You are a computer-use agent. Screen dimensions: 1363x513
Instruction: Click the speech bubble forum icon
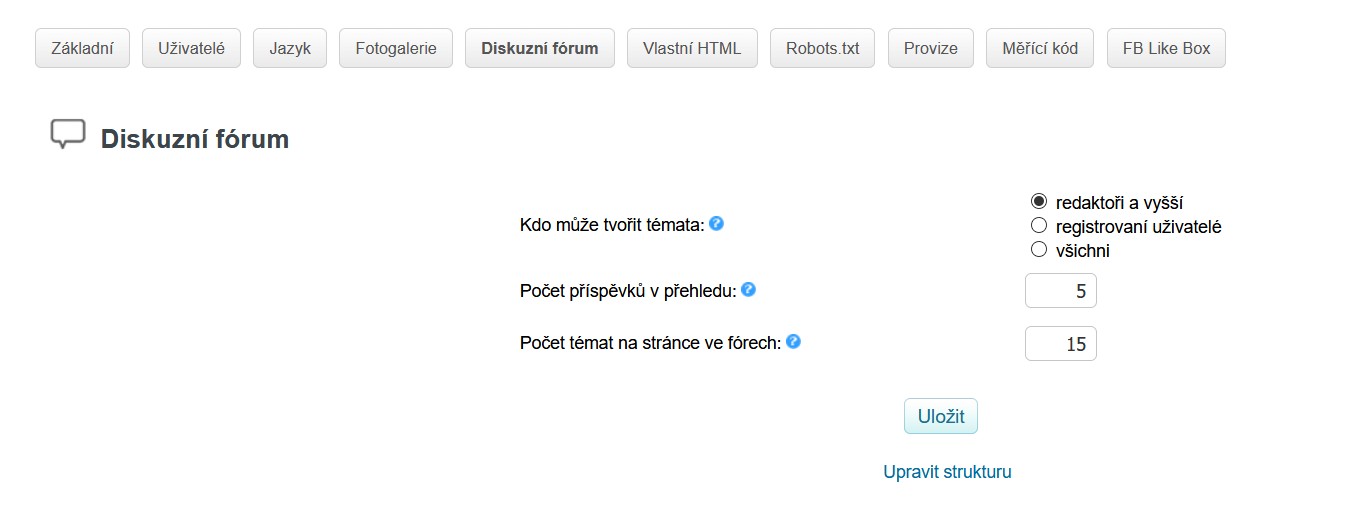point(67,135)
